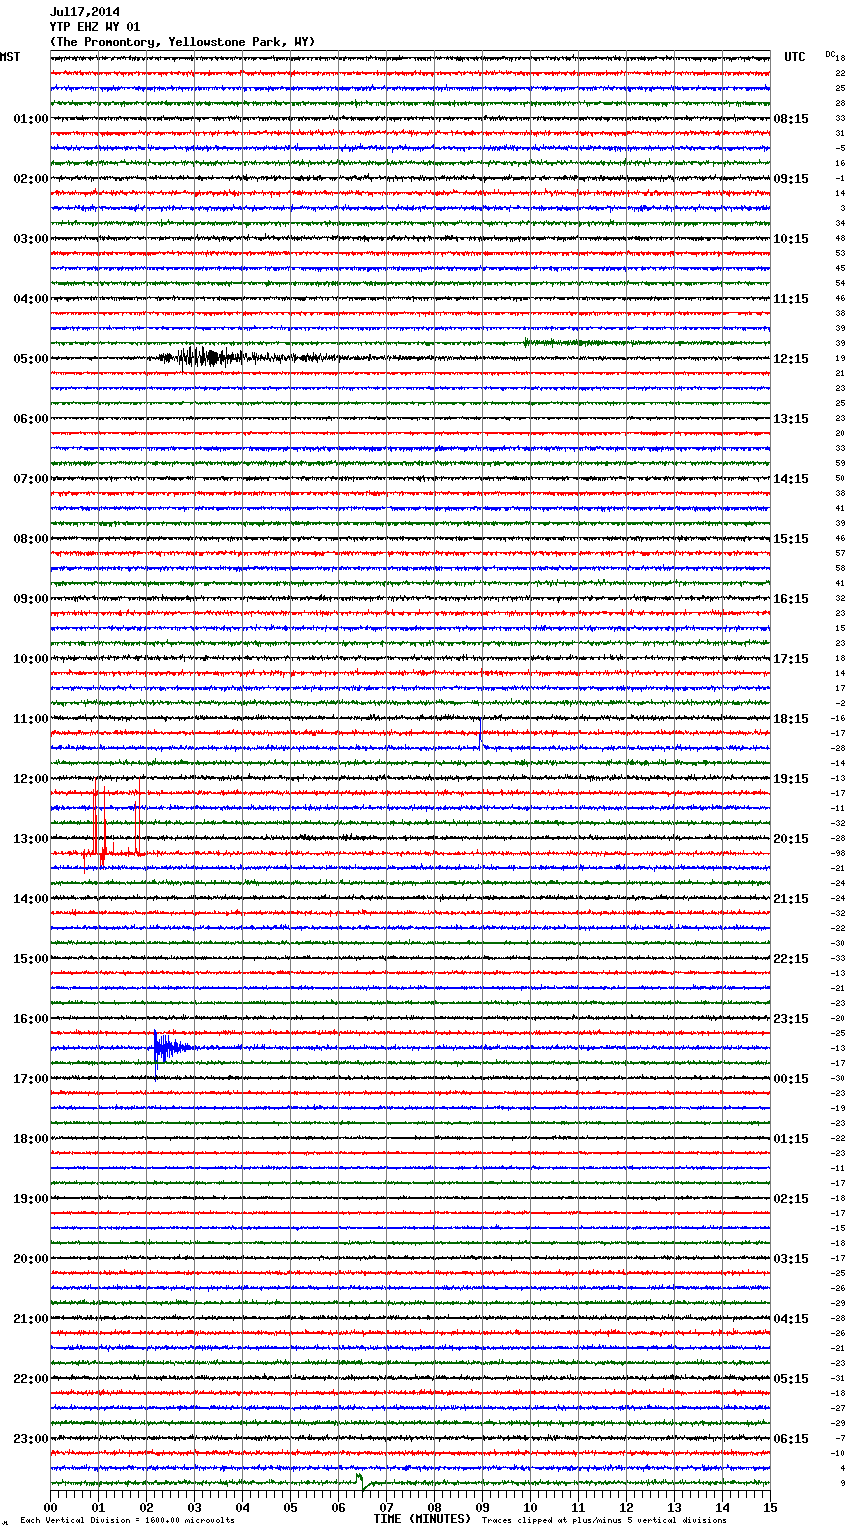
Task: Click the 12:15 UTC time label
Action: 791,359
